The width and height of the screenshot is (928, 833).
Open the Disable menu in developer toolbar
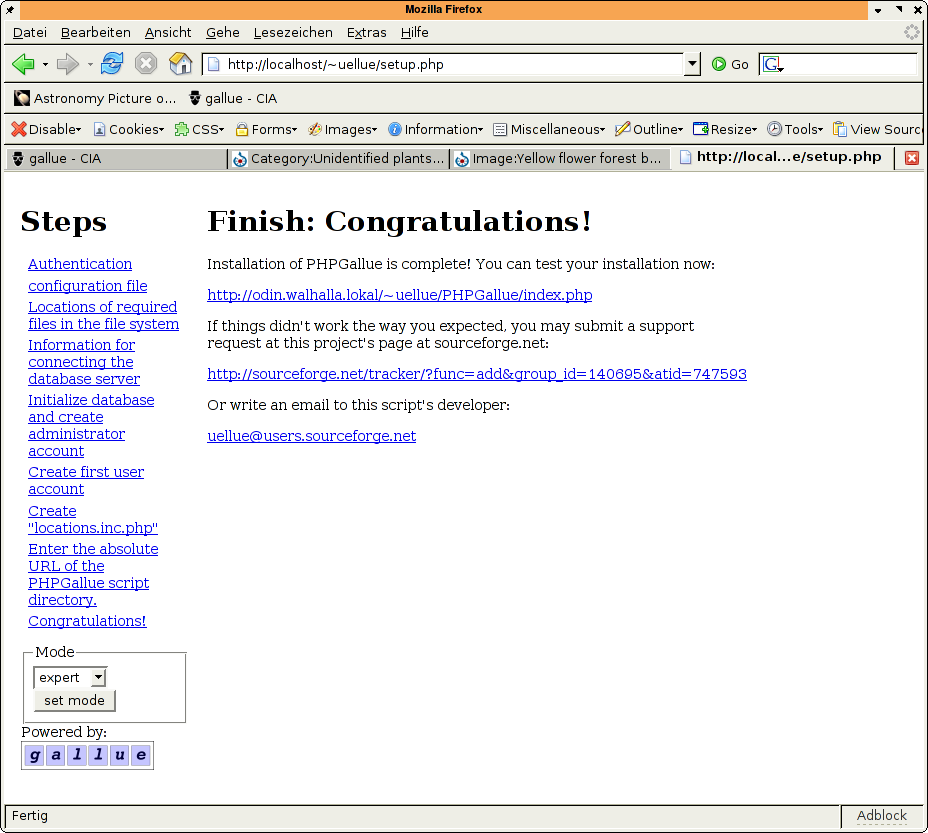47,129
